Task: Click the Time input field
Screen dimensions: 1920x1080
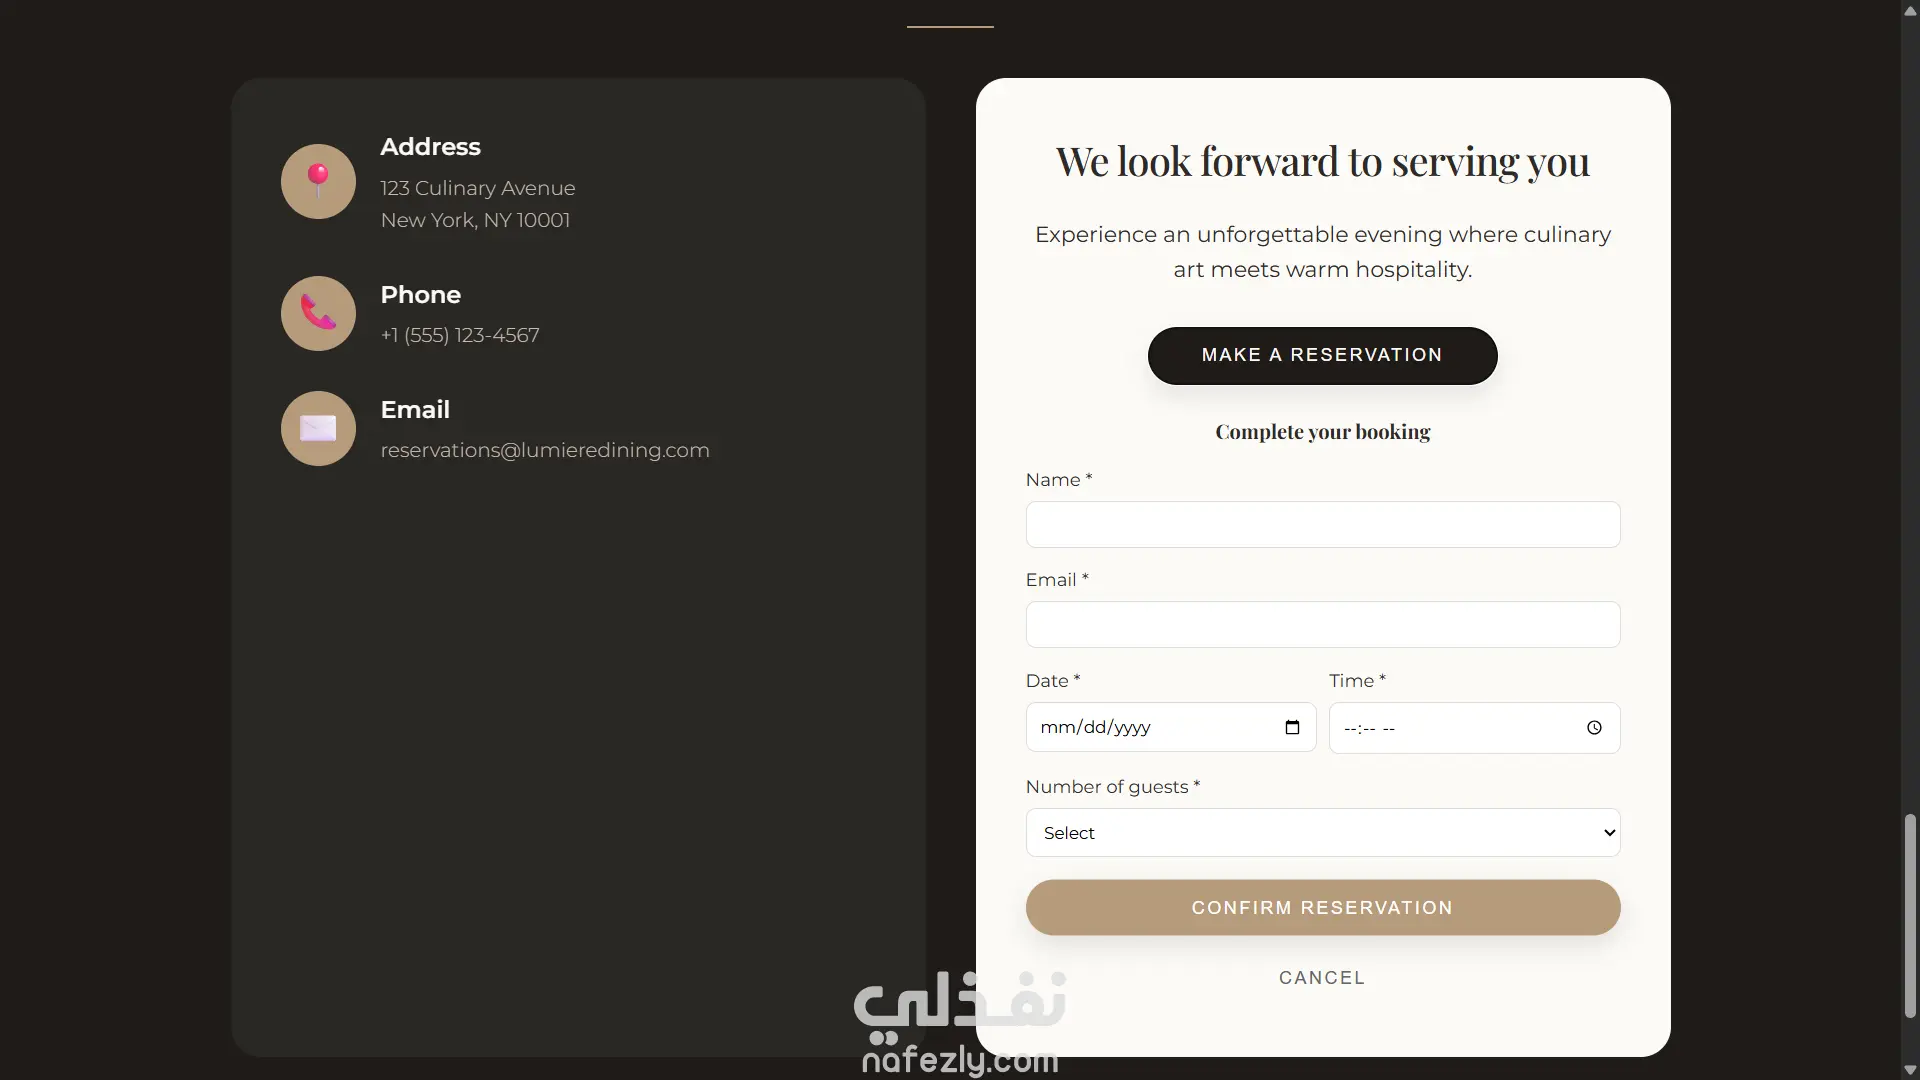Action: (x=1450, y=728)
